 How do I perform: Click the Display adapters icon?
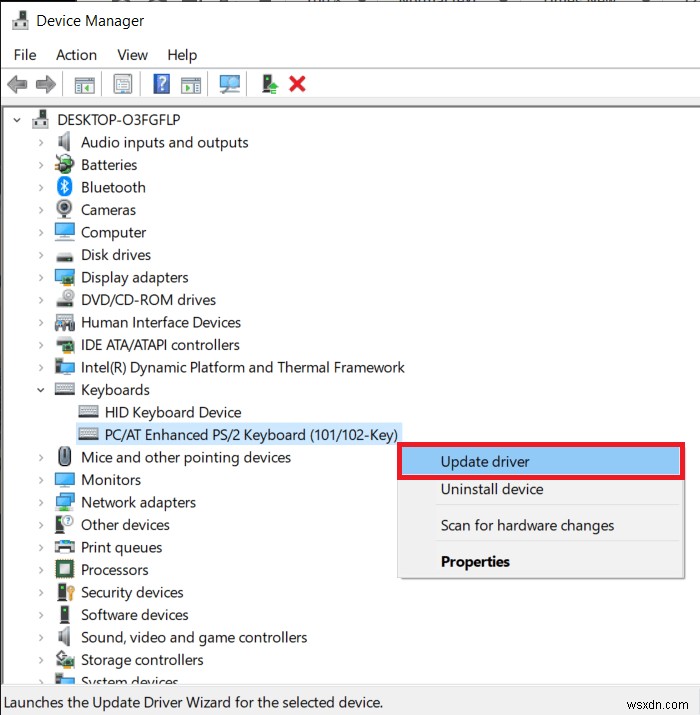point(64,277)
